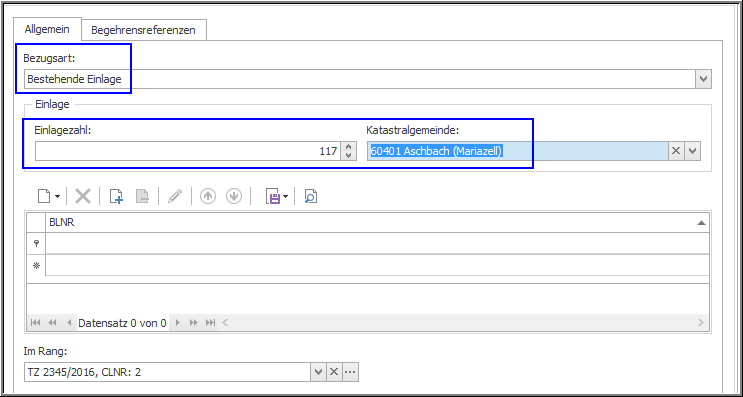Click the grey X delete toolbar icon

(83, 196)
